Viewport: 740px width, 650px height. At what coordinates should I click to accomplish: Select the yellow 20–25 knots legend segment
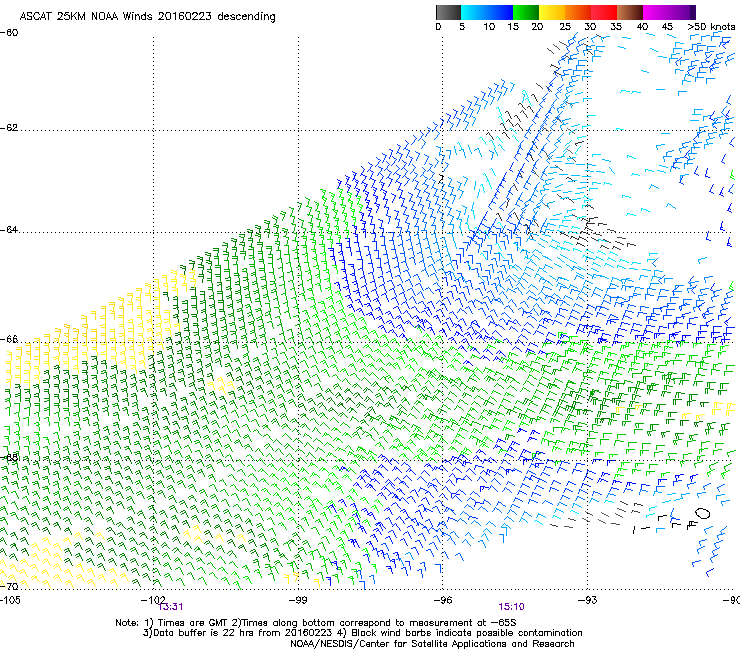tap(552, 12)
